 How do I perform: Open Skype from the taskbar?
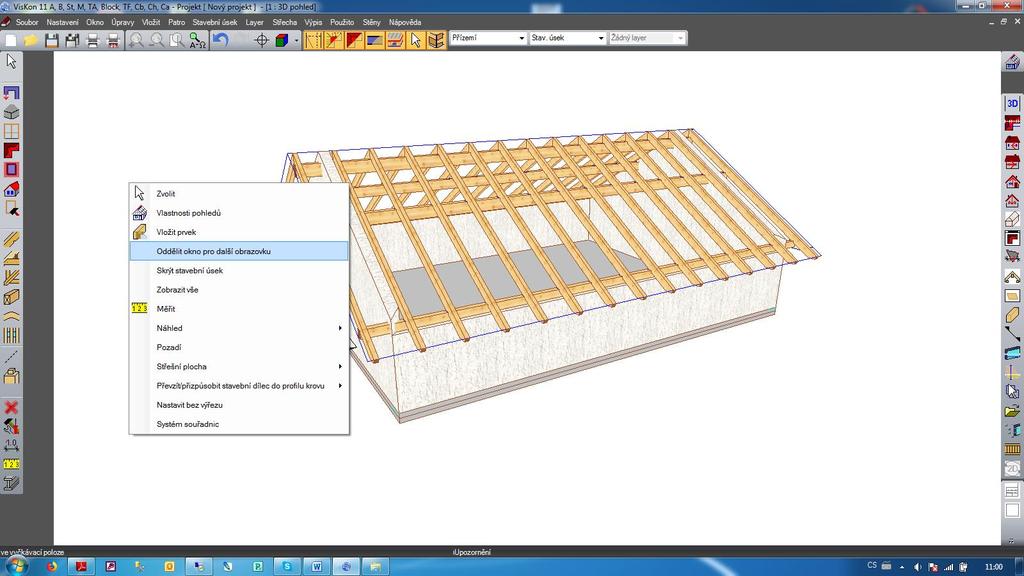287,566
